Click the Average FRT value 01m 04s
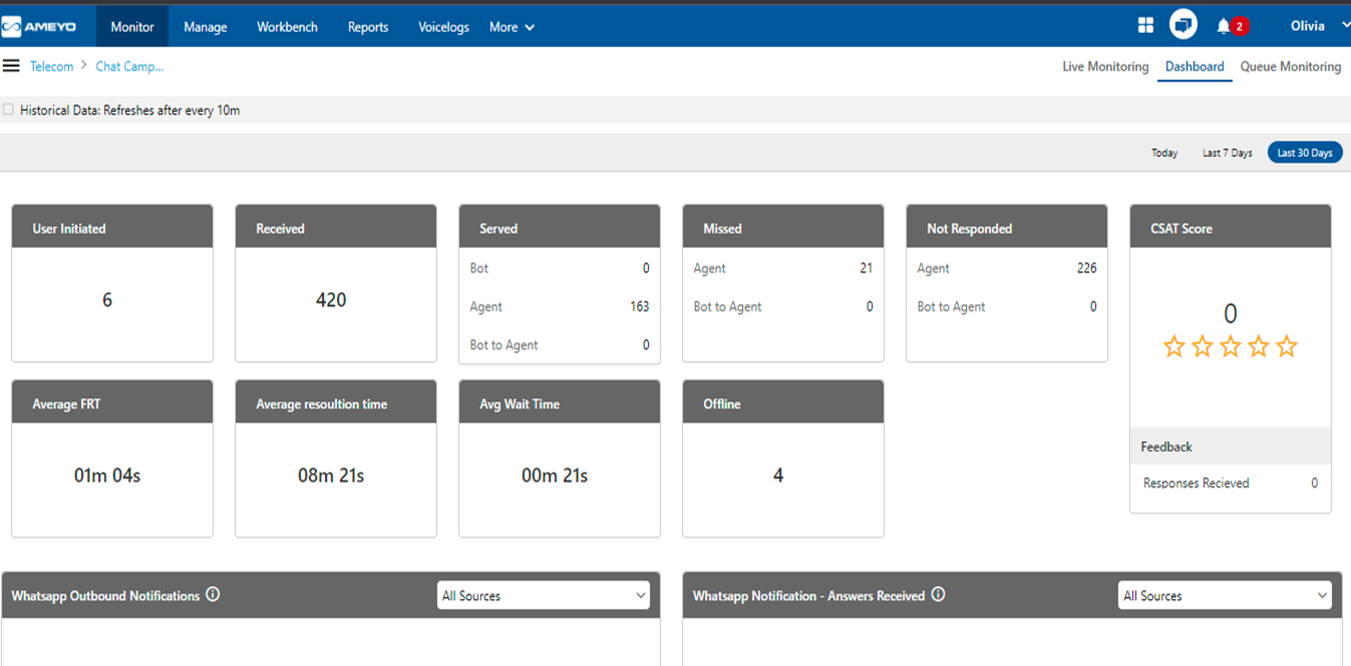The image size is (1351, 666). point(107,476)
